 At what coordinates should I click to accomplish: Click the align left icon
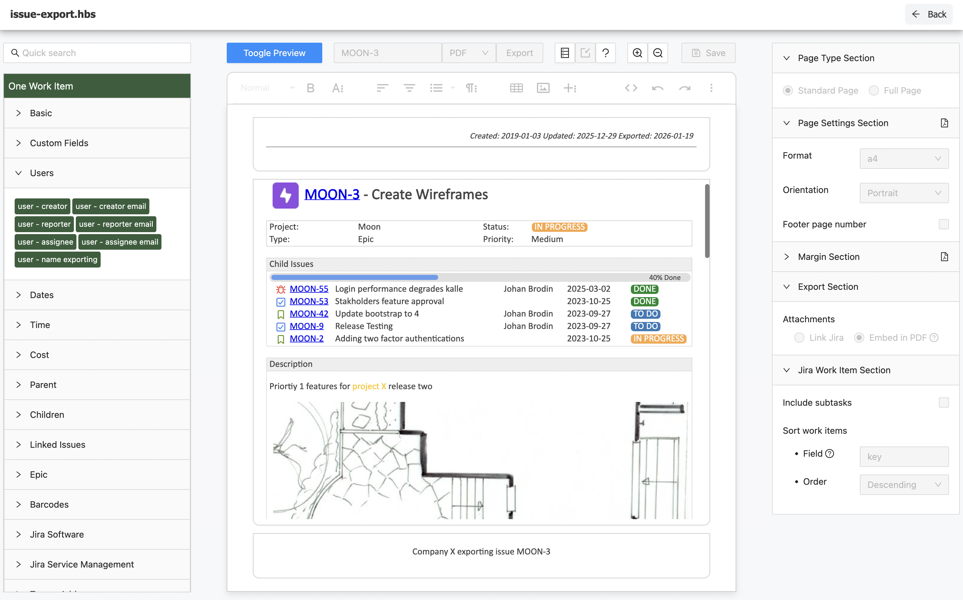click(382, 88)
